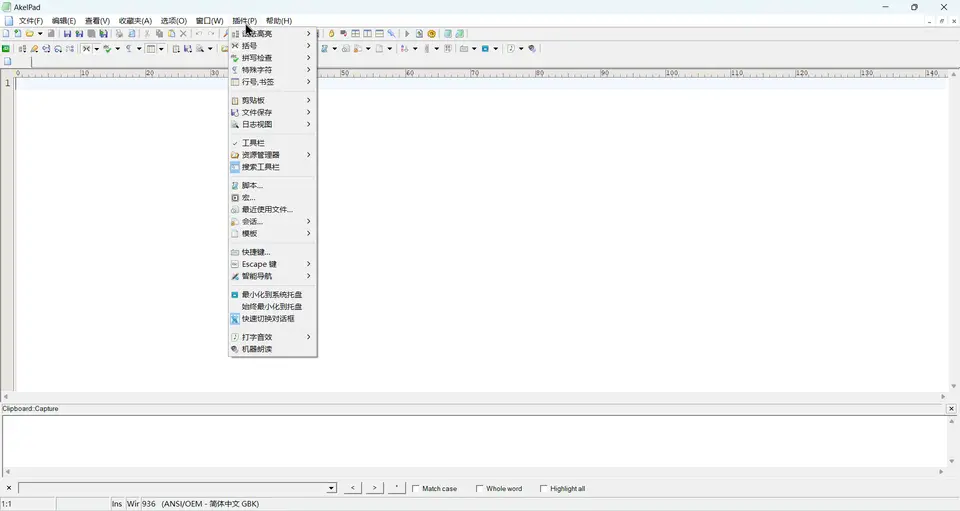The image size is (960, 511).
Task: Click the Cut scissors toolbar icon
Action: point(147,34)
